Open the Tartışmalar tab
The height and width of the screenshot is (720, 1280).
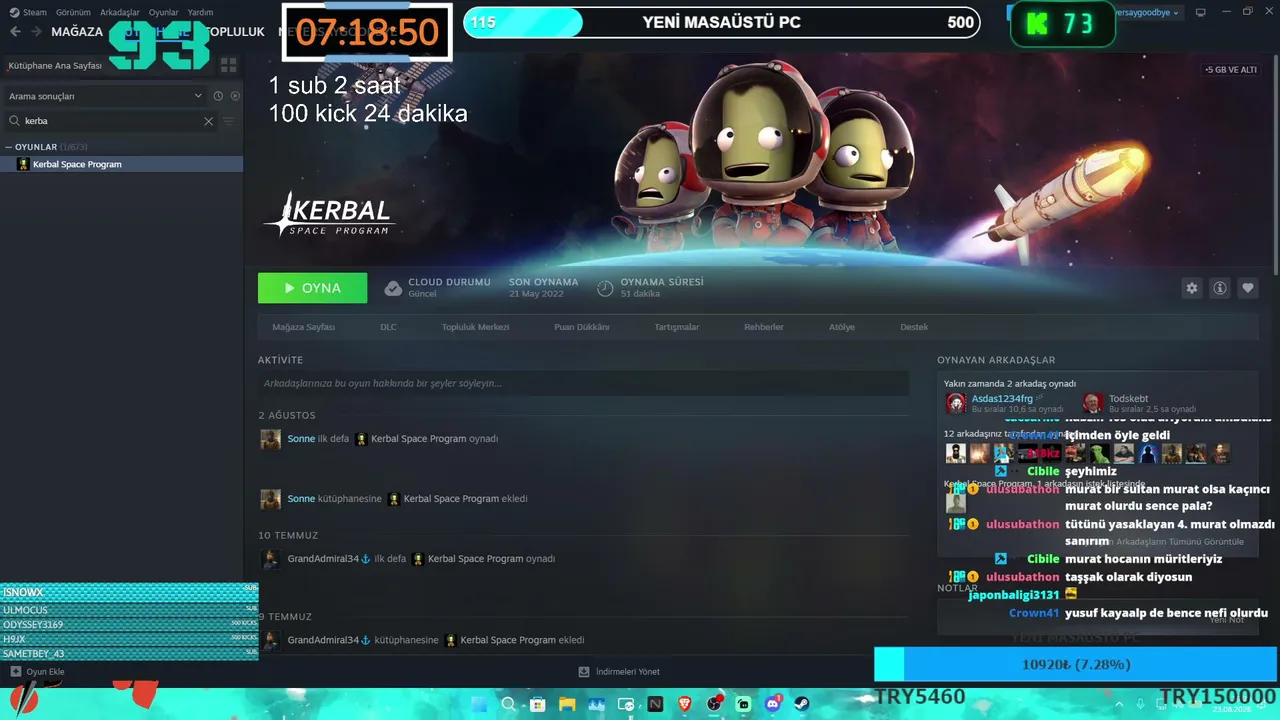(x=677, y=327)
